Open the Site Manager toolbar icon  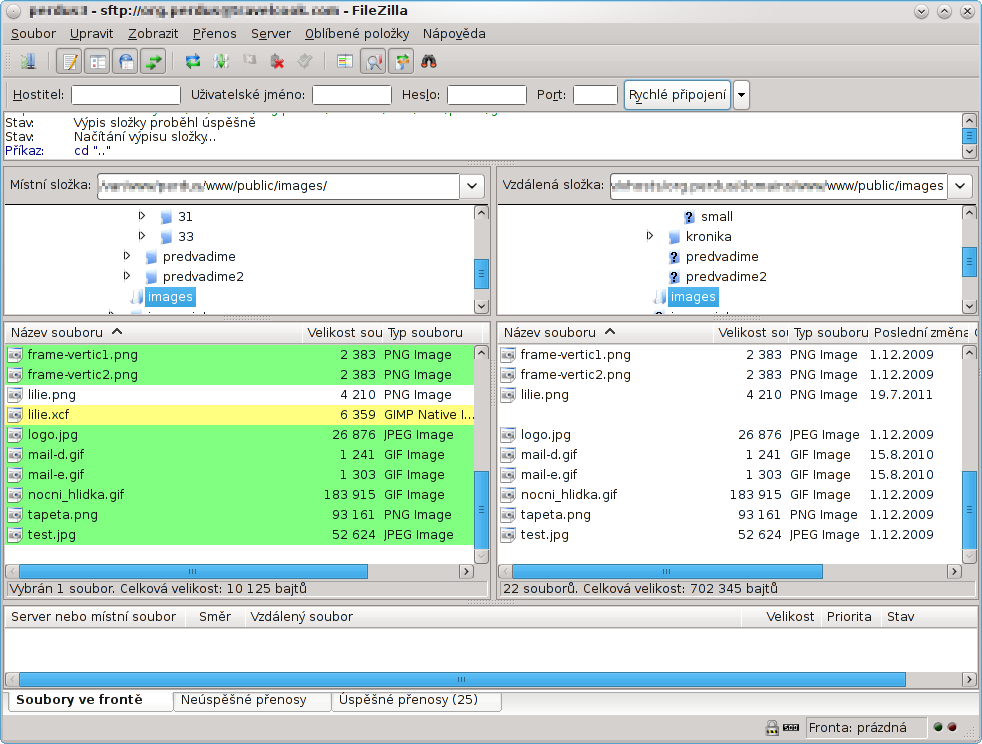pos(28,61)
